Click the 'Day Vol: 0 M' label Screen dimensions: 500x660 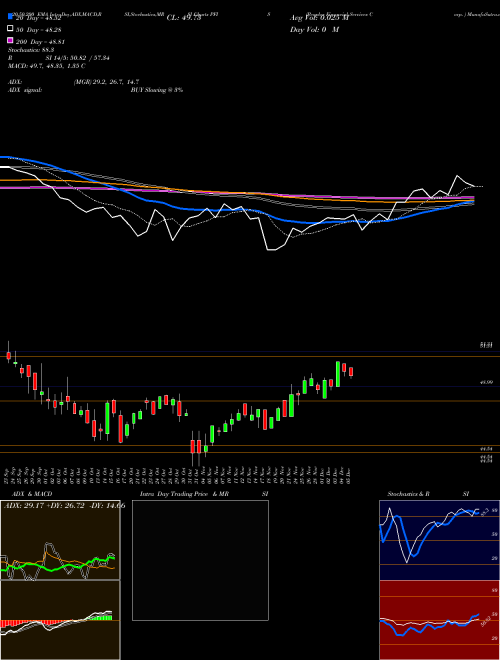[x=314, y=30]
